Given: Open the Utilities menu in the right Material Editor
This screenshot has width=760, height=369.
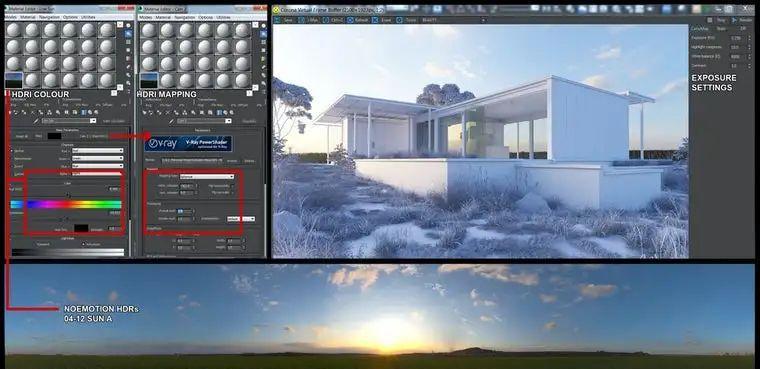Looking at the screenshot, I should pos(222,17).
